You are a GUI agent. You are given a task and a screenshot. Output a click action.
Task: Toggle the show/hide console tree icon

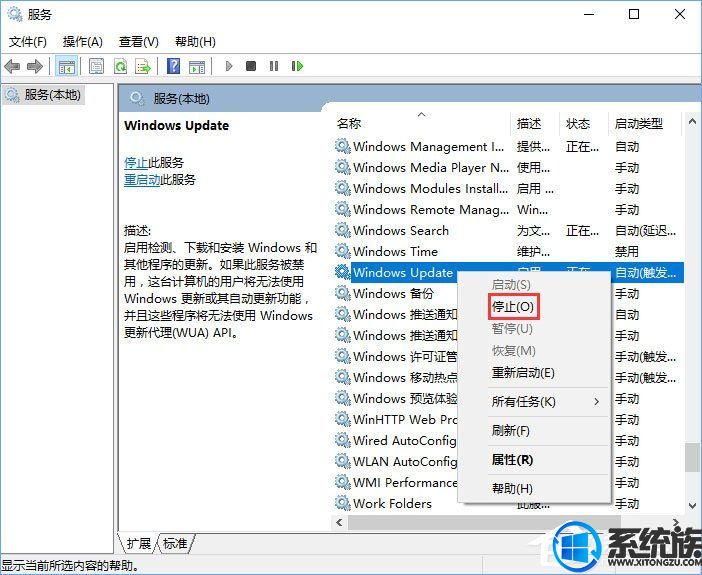click(x=66, y=67)
